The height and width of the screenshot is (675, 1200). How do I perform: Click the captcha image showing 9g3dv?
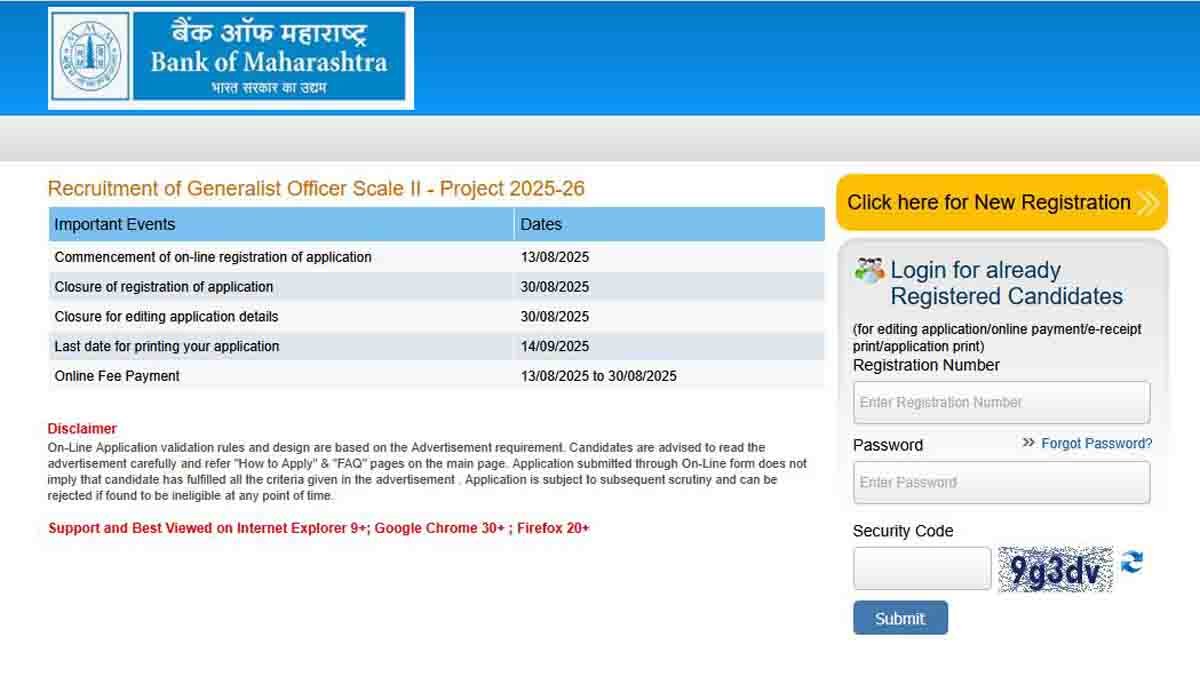[x=1055, y=569]
